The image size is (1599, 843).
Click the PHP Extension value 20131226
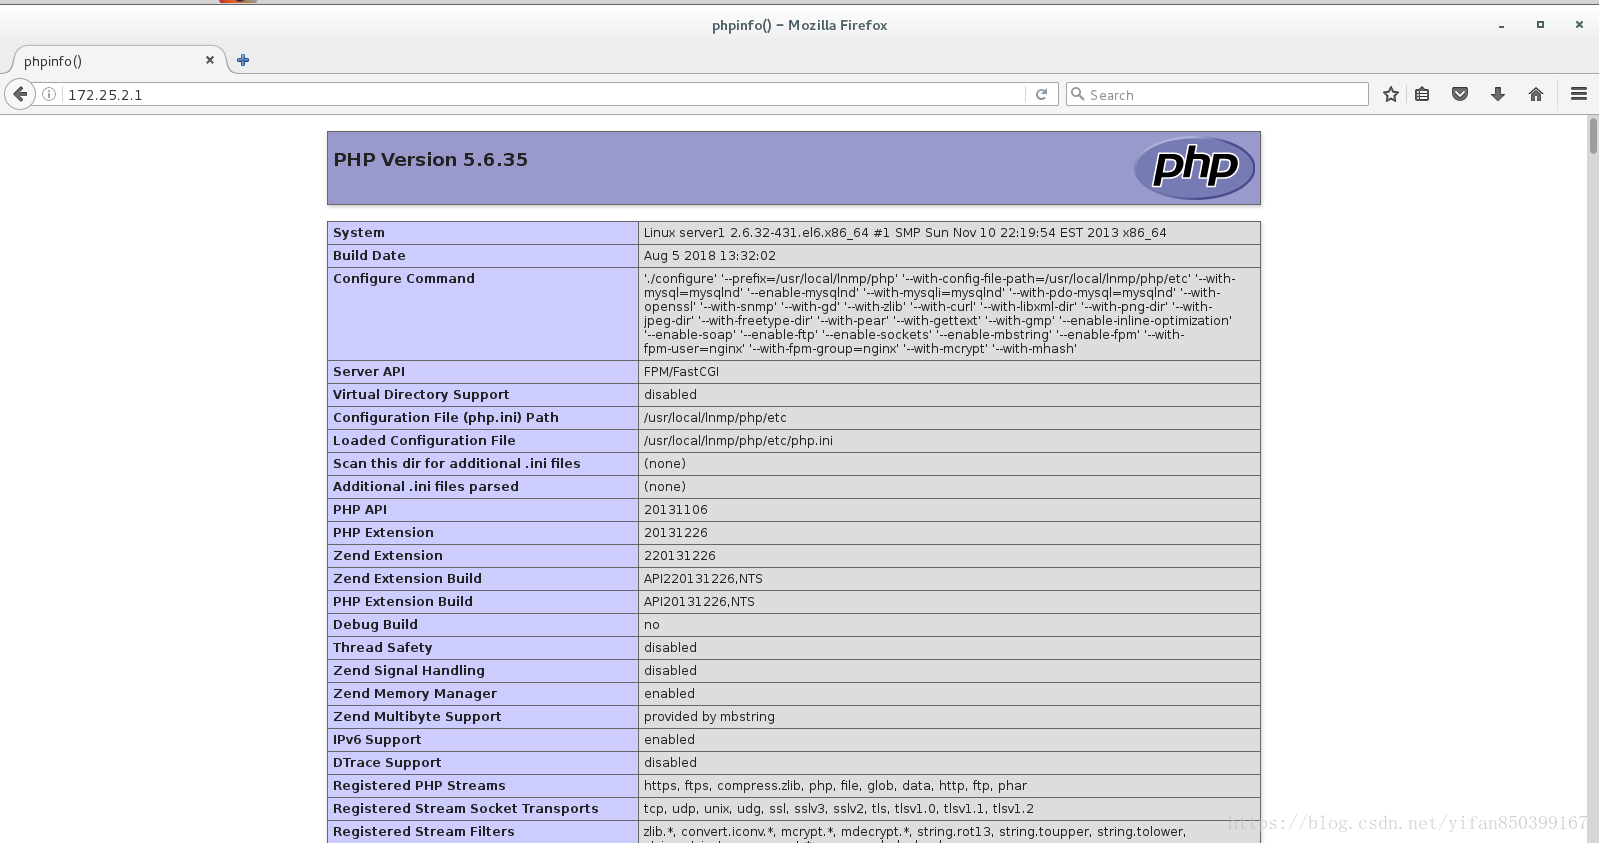[x=676, y=532]
